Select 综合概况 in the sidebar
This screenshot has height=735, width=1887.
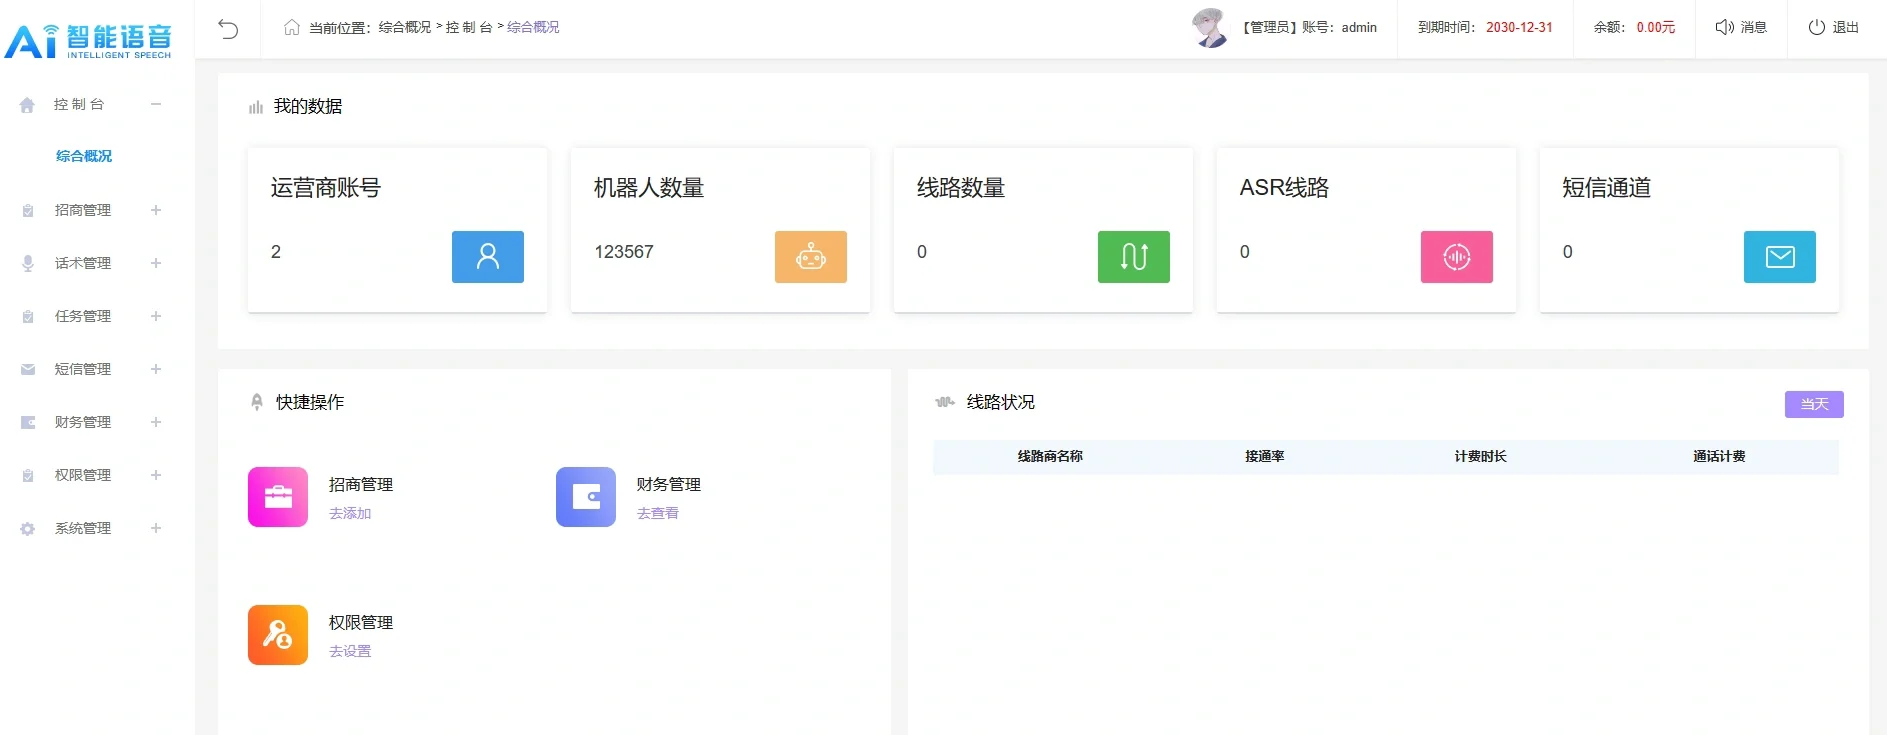[84, 156]
